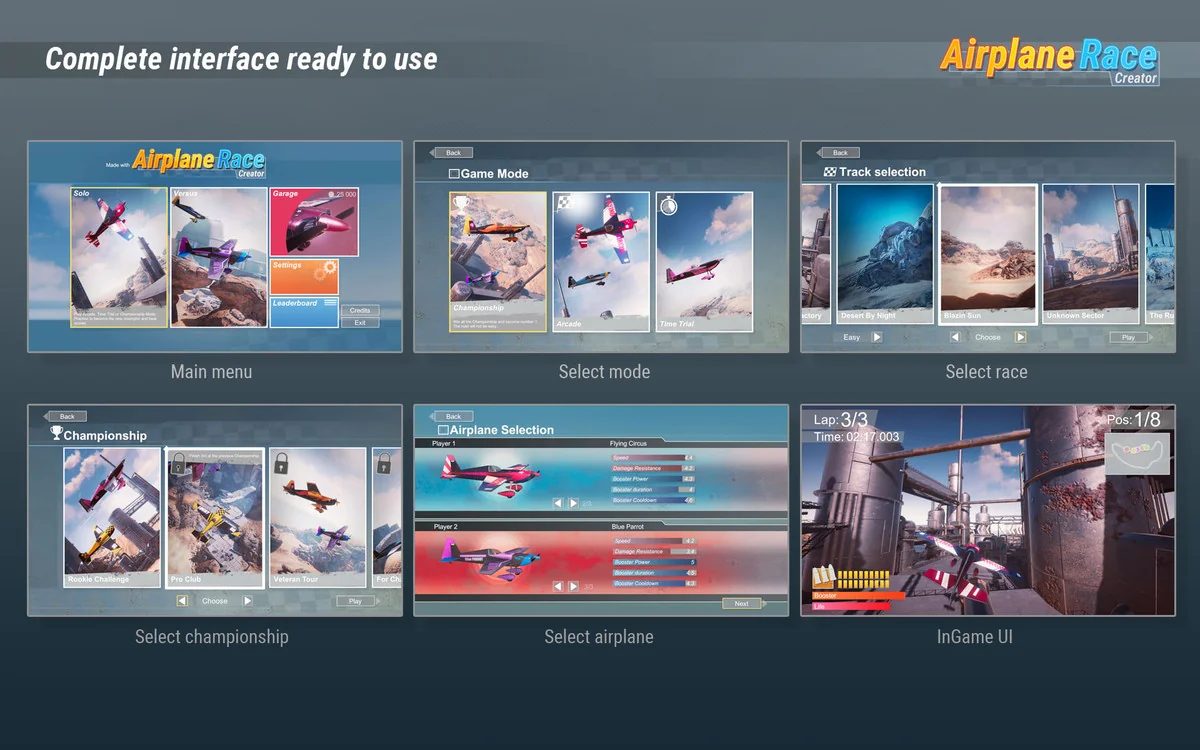Pick the Time Trial stopwatch mode card
The width and height of the screenshot is (1200, 750).
tap(704, 261)
